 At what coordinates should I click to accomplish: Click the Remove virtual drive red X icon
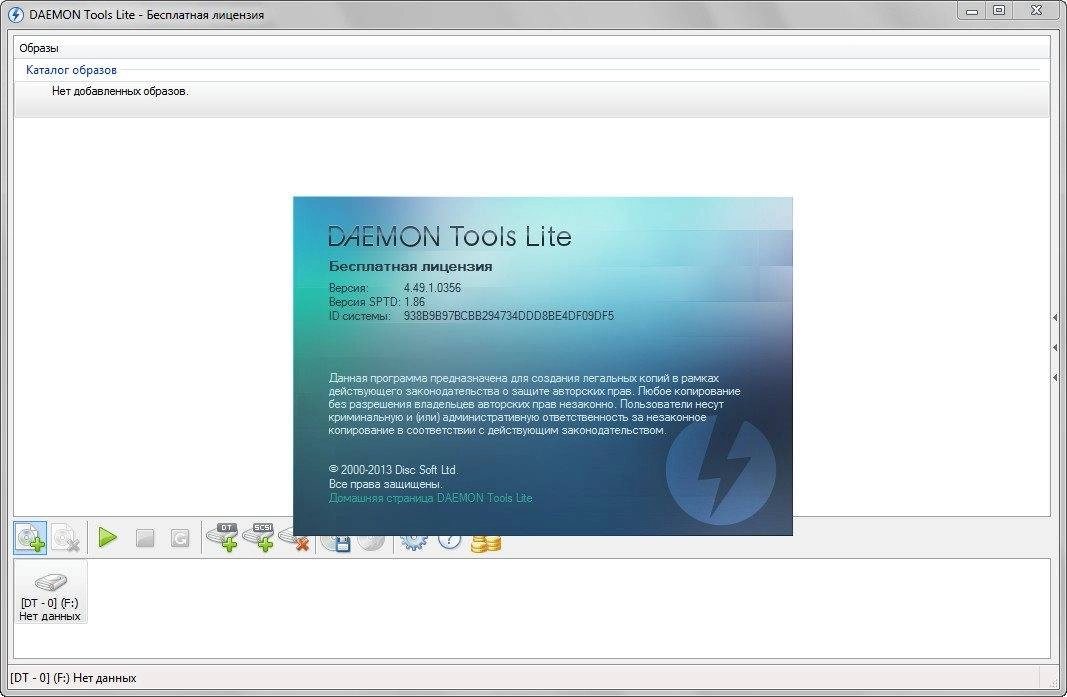point(294,541)
